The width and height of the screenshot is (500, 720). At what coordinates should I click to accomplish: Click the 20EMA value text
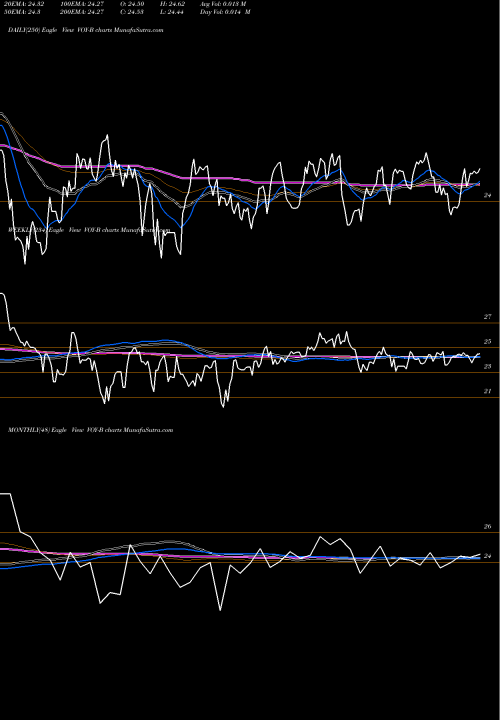tap(23, 4)
